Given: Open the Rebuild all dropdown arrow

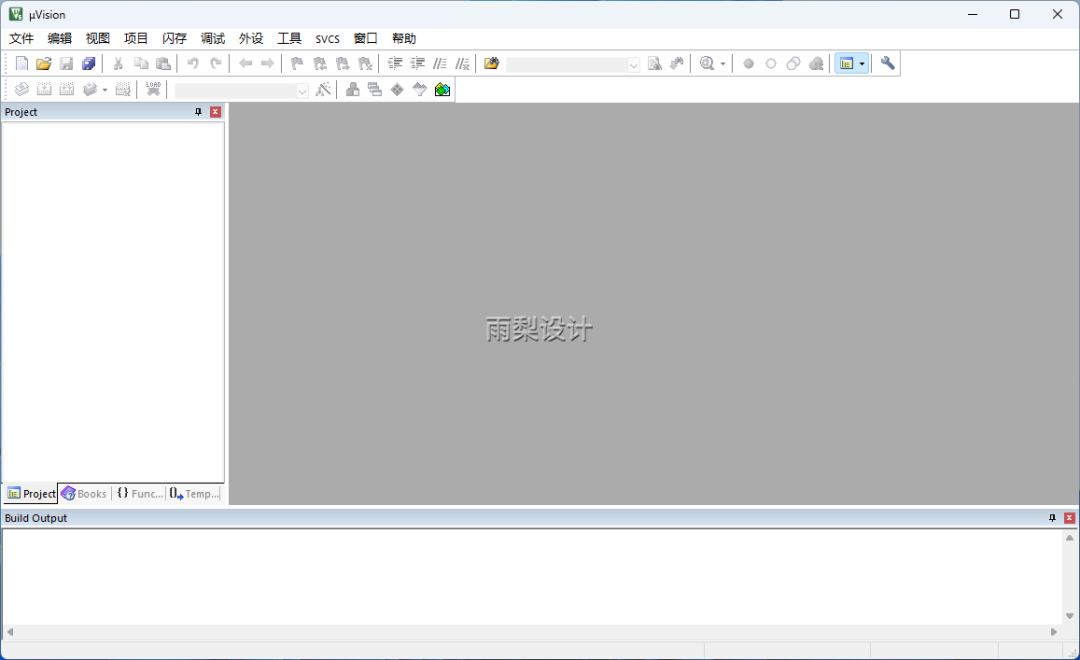Looking at the screenshot, I should point(106,89).
